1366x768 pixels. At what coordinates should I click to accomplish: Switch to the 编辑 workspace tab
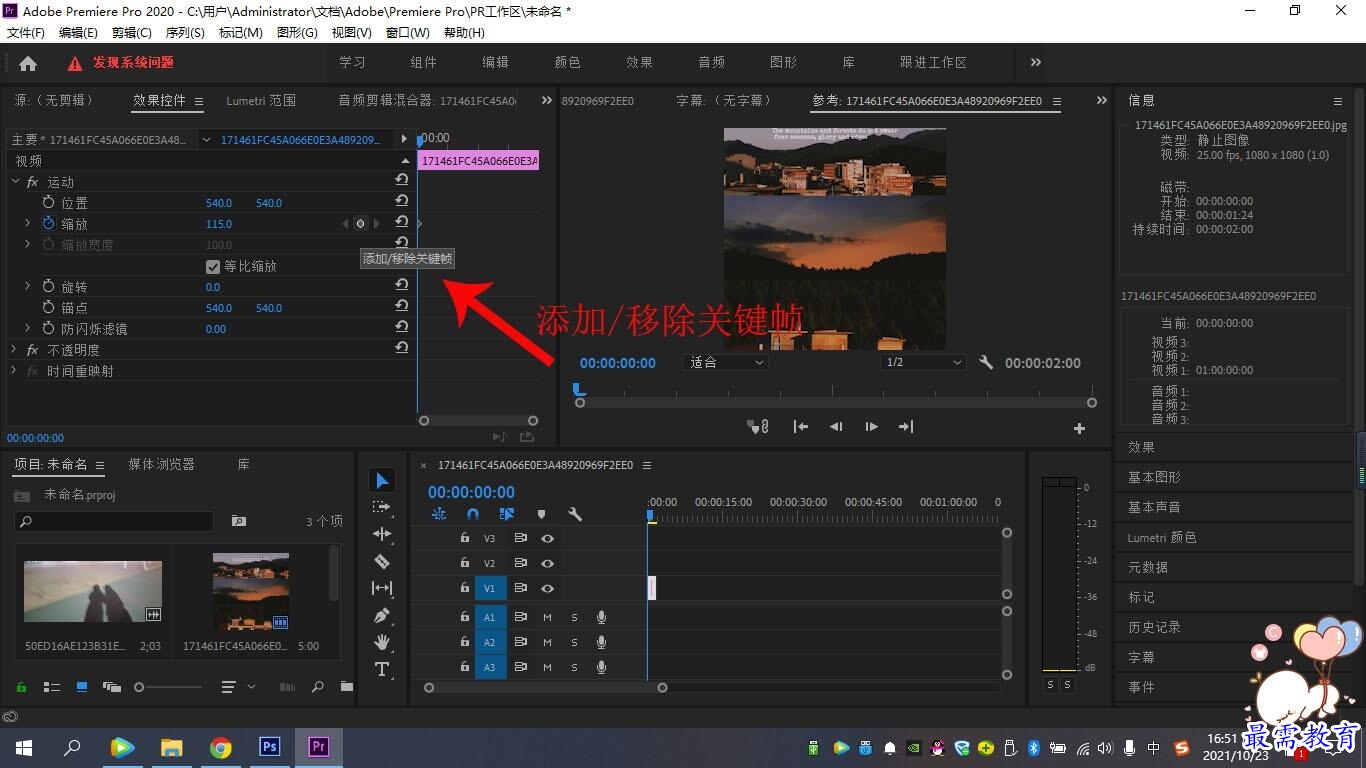[x=495, y=62]
